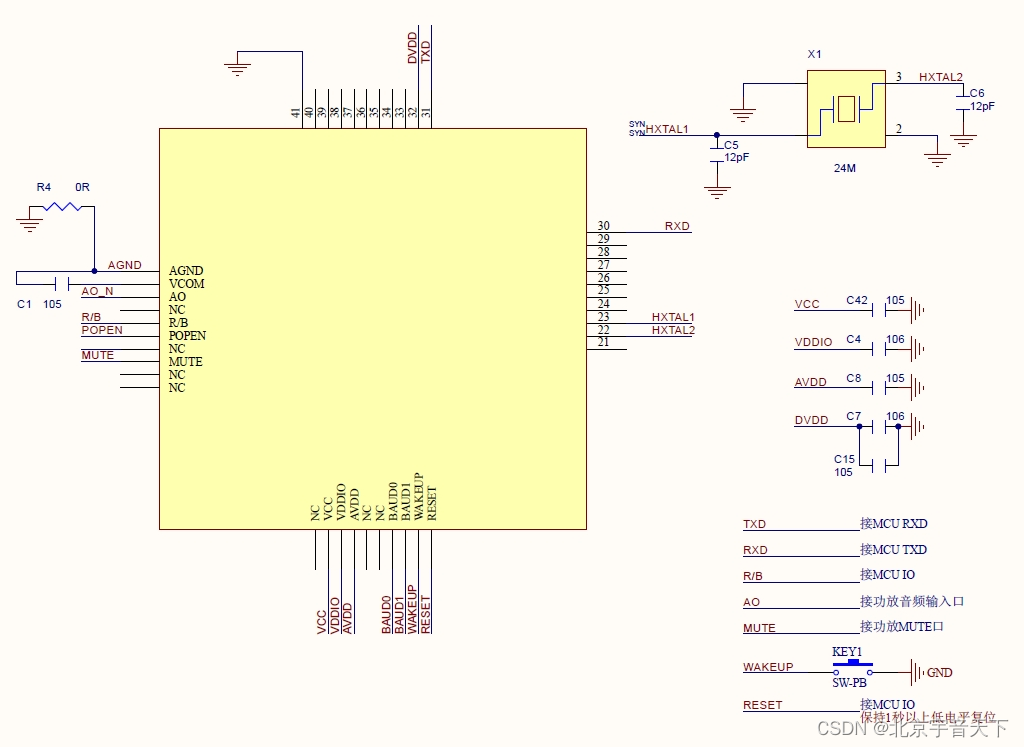Click the ground symbol after capacitor C8
The image size is (1024, 747).
pos(918,387)
